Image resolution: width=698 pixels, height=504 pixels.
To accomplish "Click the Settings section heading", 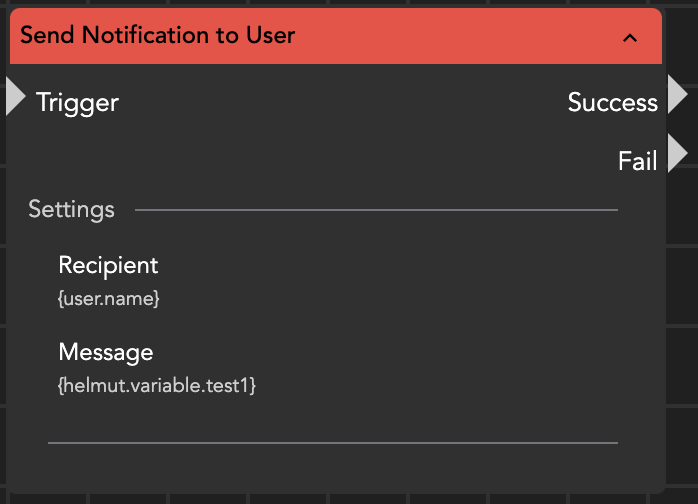I will 71,210.
